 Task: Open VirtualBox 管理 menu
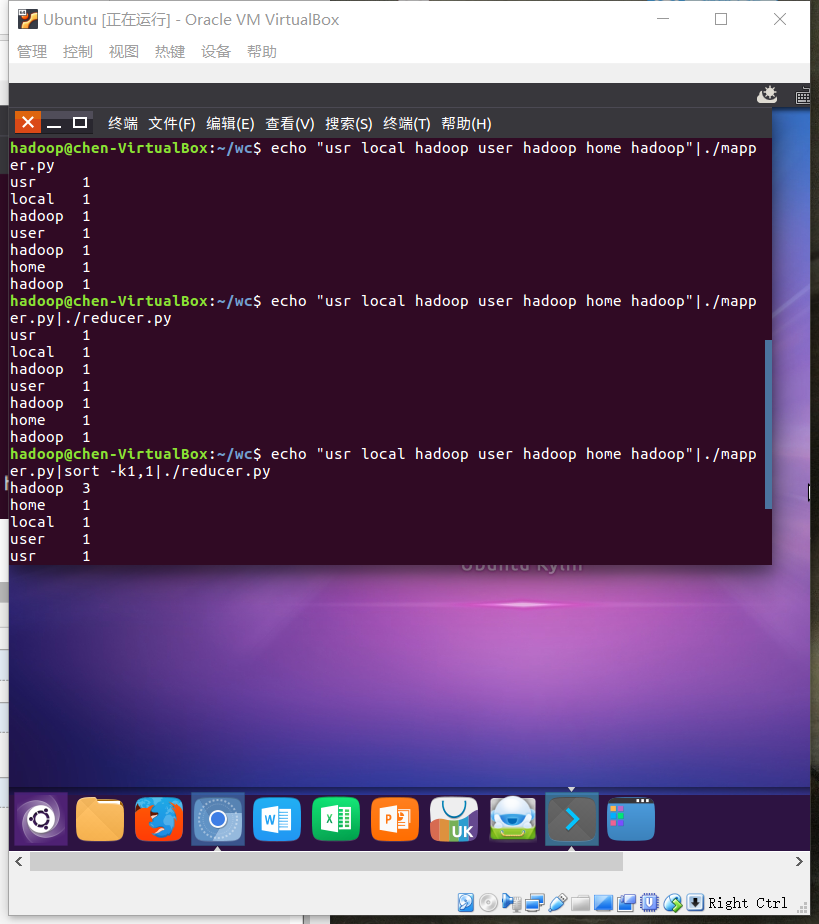(x=32, y=52)
